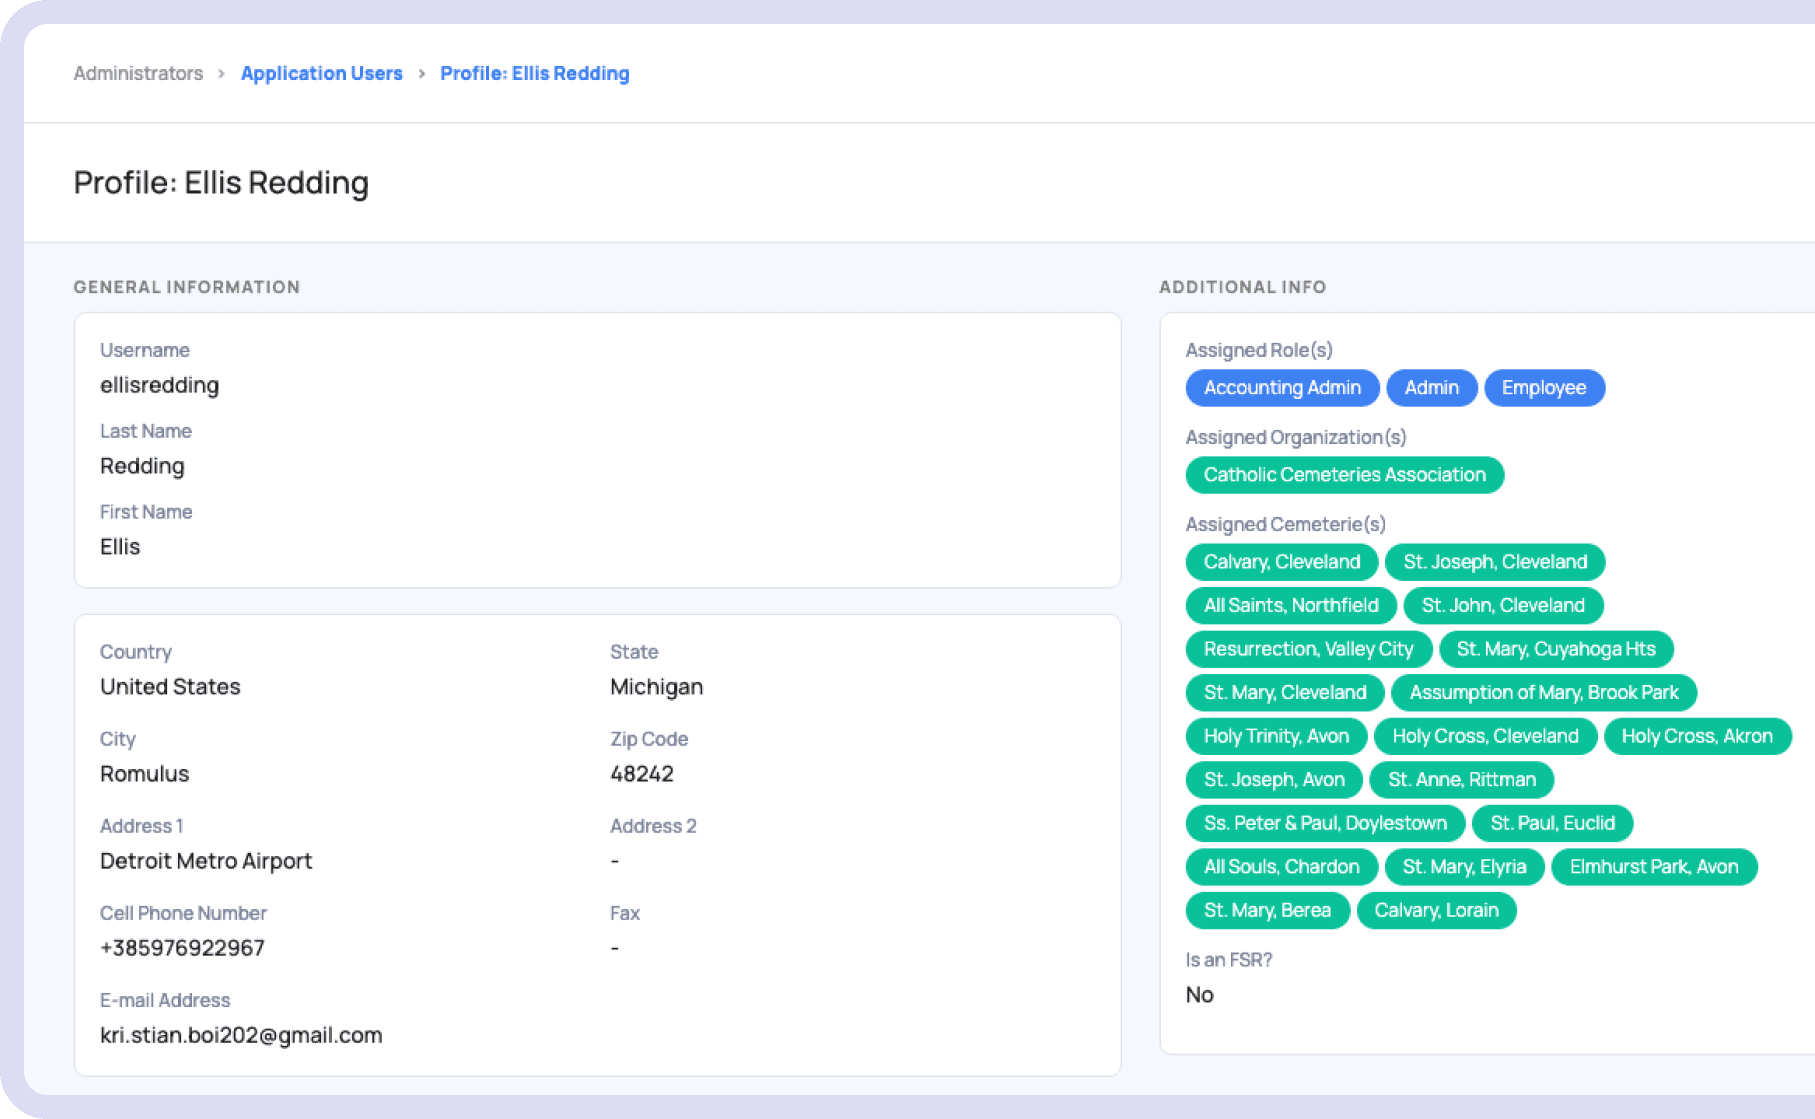Click the Profile: Ellis Redding page heading
Image resolution: width=1815 pixels, height=1119 pixels.
coord(221,183)
